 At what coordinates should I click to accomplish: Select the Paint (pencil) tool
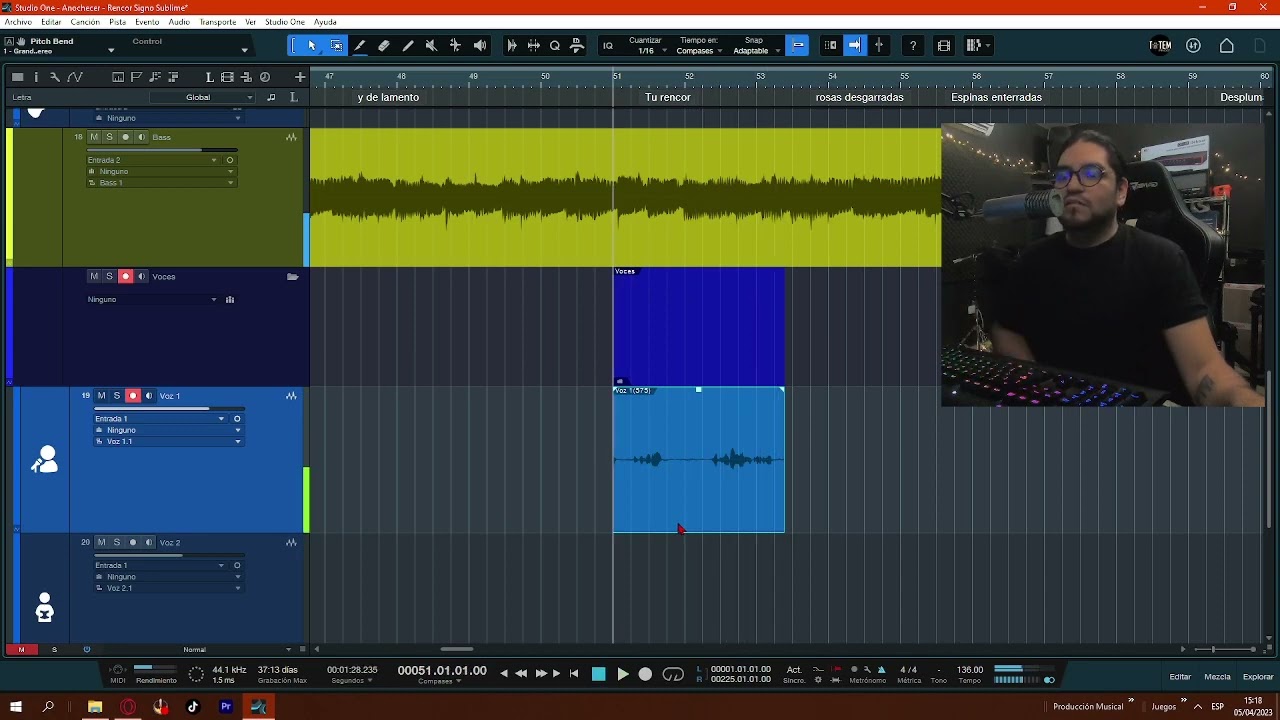coord(408,45)
